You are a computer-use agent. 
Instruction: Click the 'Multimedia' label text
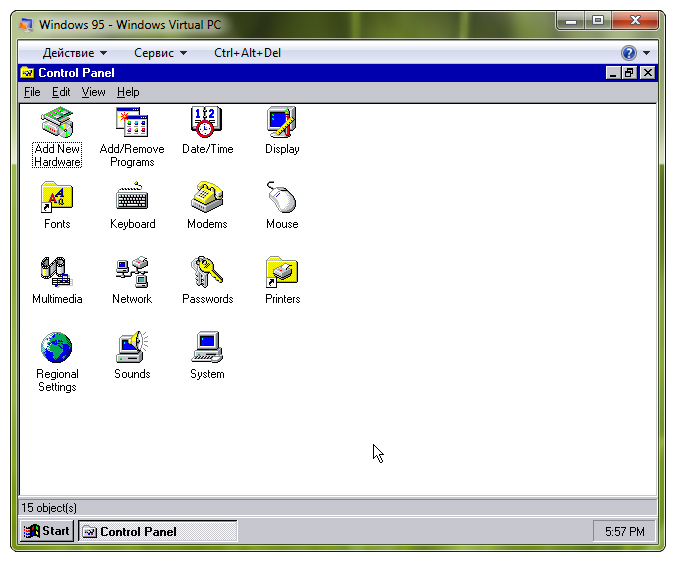coord(57,299)
